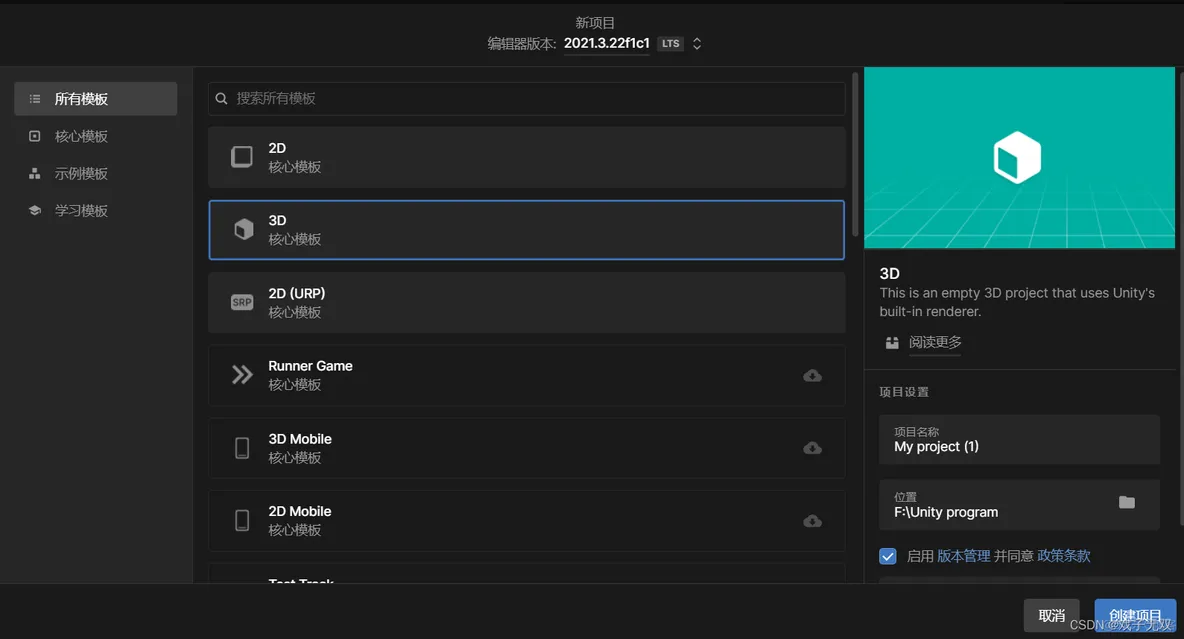Click the 取消 button

(1051, 616)
